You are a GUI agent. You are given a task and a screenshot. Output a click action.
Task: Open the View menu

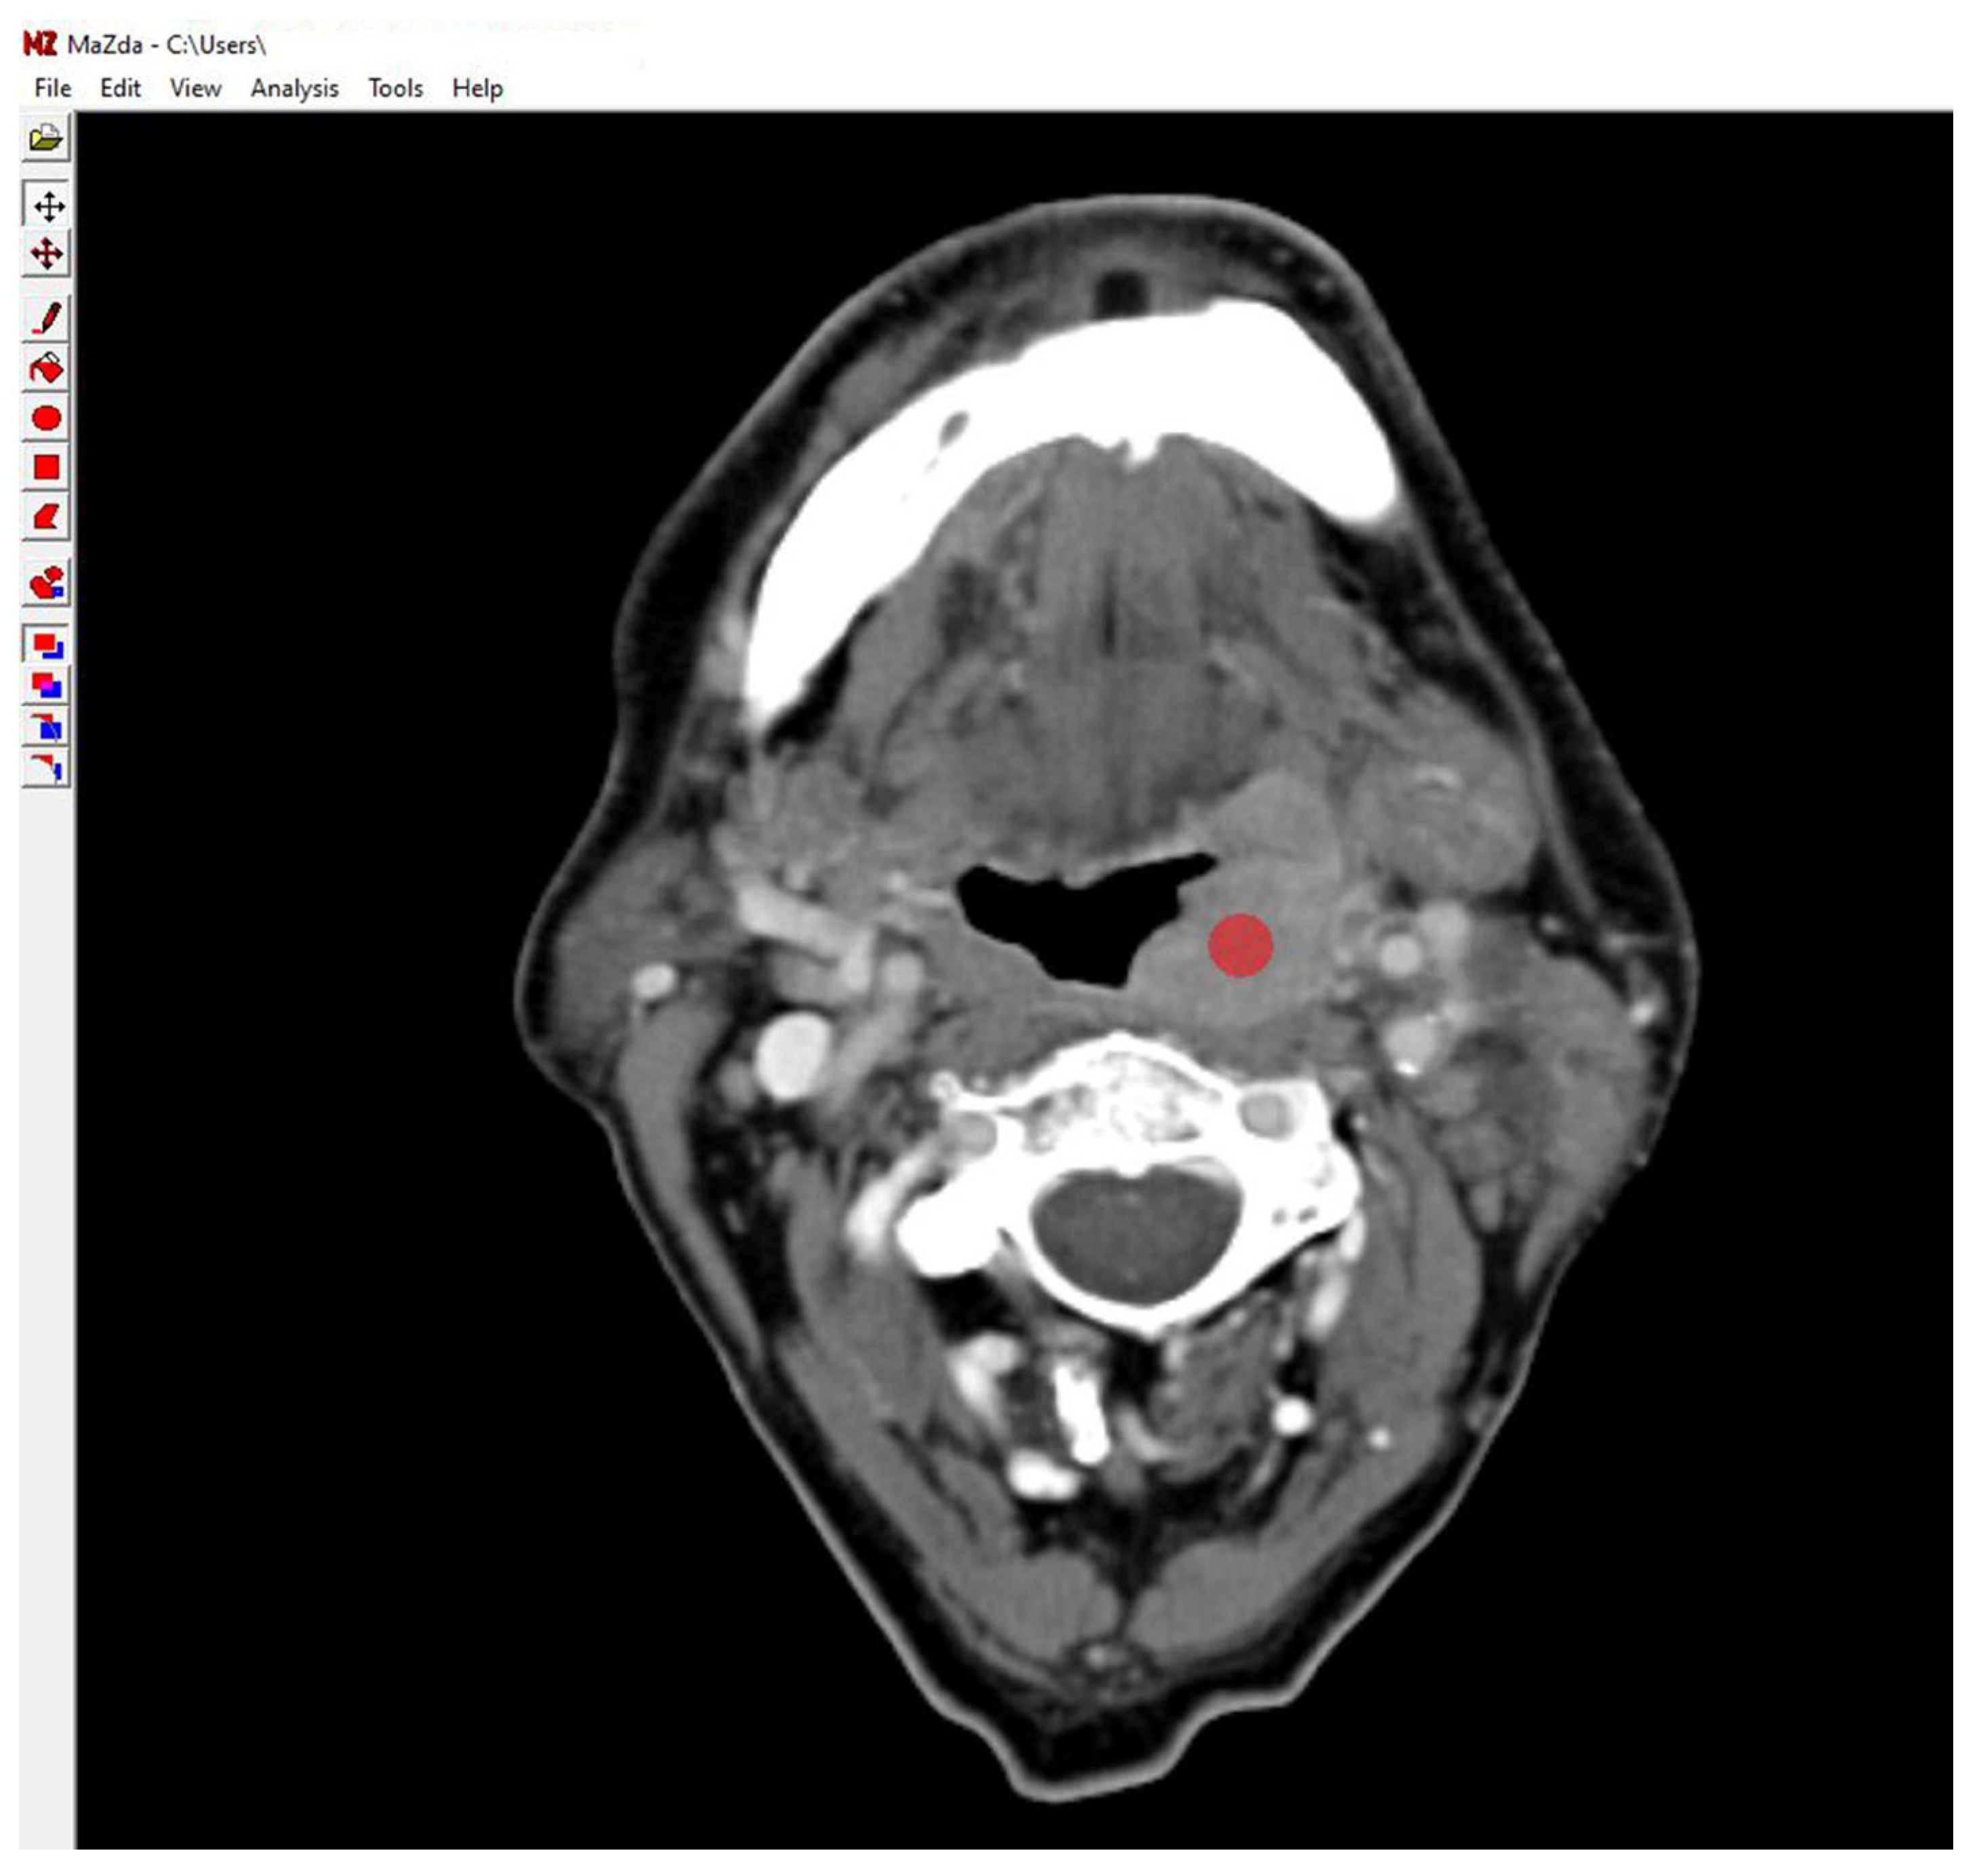point(195,89)
